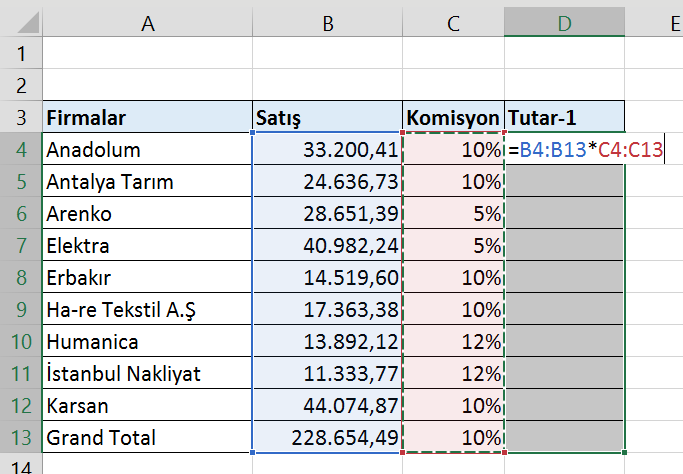Select row 13 header
Image resolution: width=683 pixels, height=474 pixels.
[x=21, y=437]
